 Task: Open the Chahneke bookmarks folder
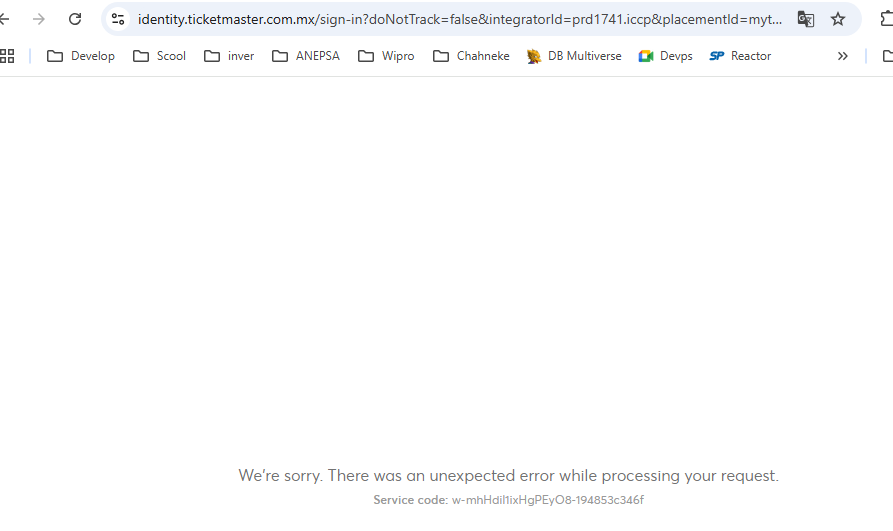point(471,56)
